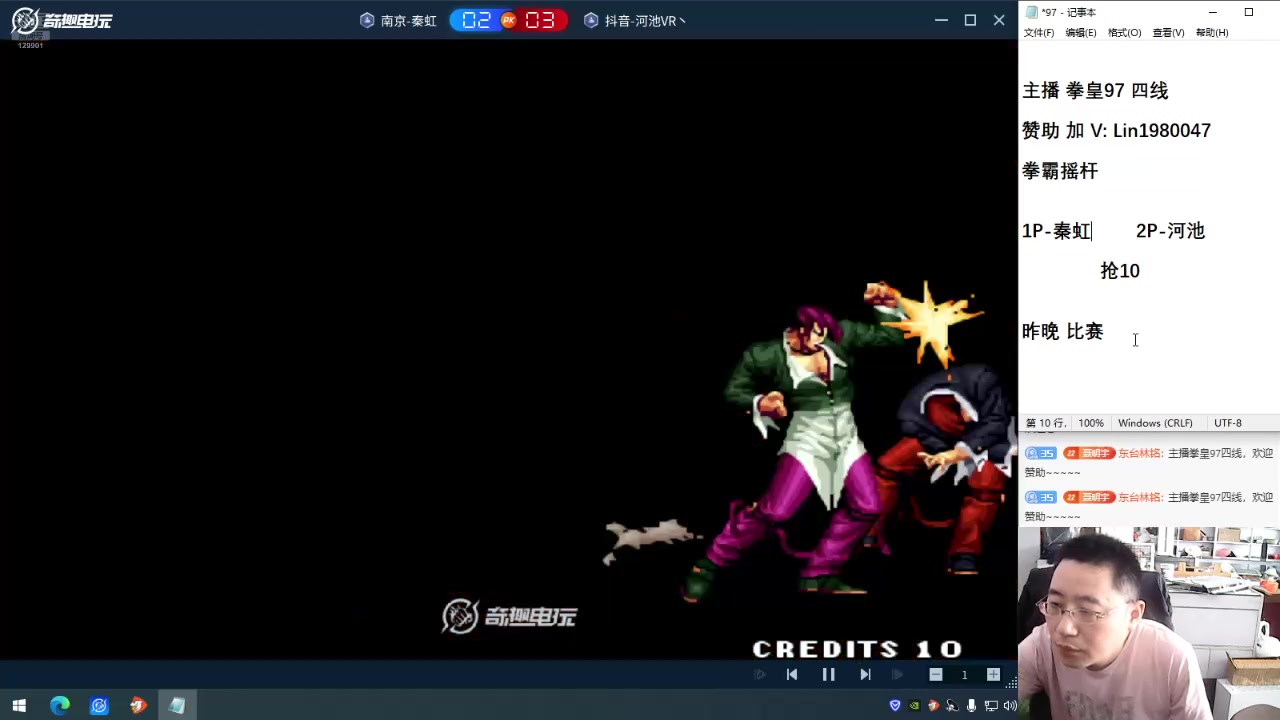Click the level 35 badge in second chat row

coord(1040,497)
